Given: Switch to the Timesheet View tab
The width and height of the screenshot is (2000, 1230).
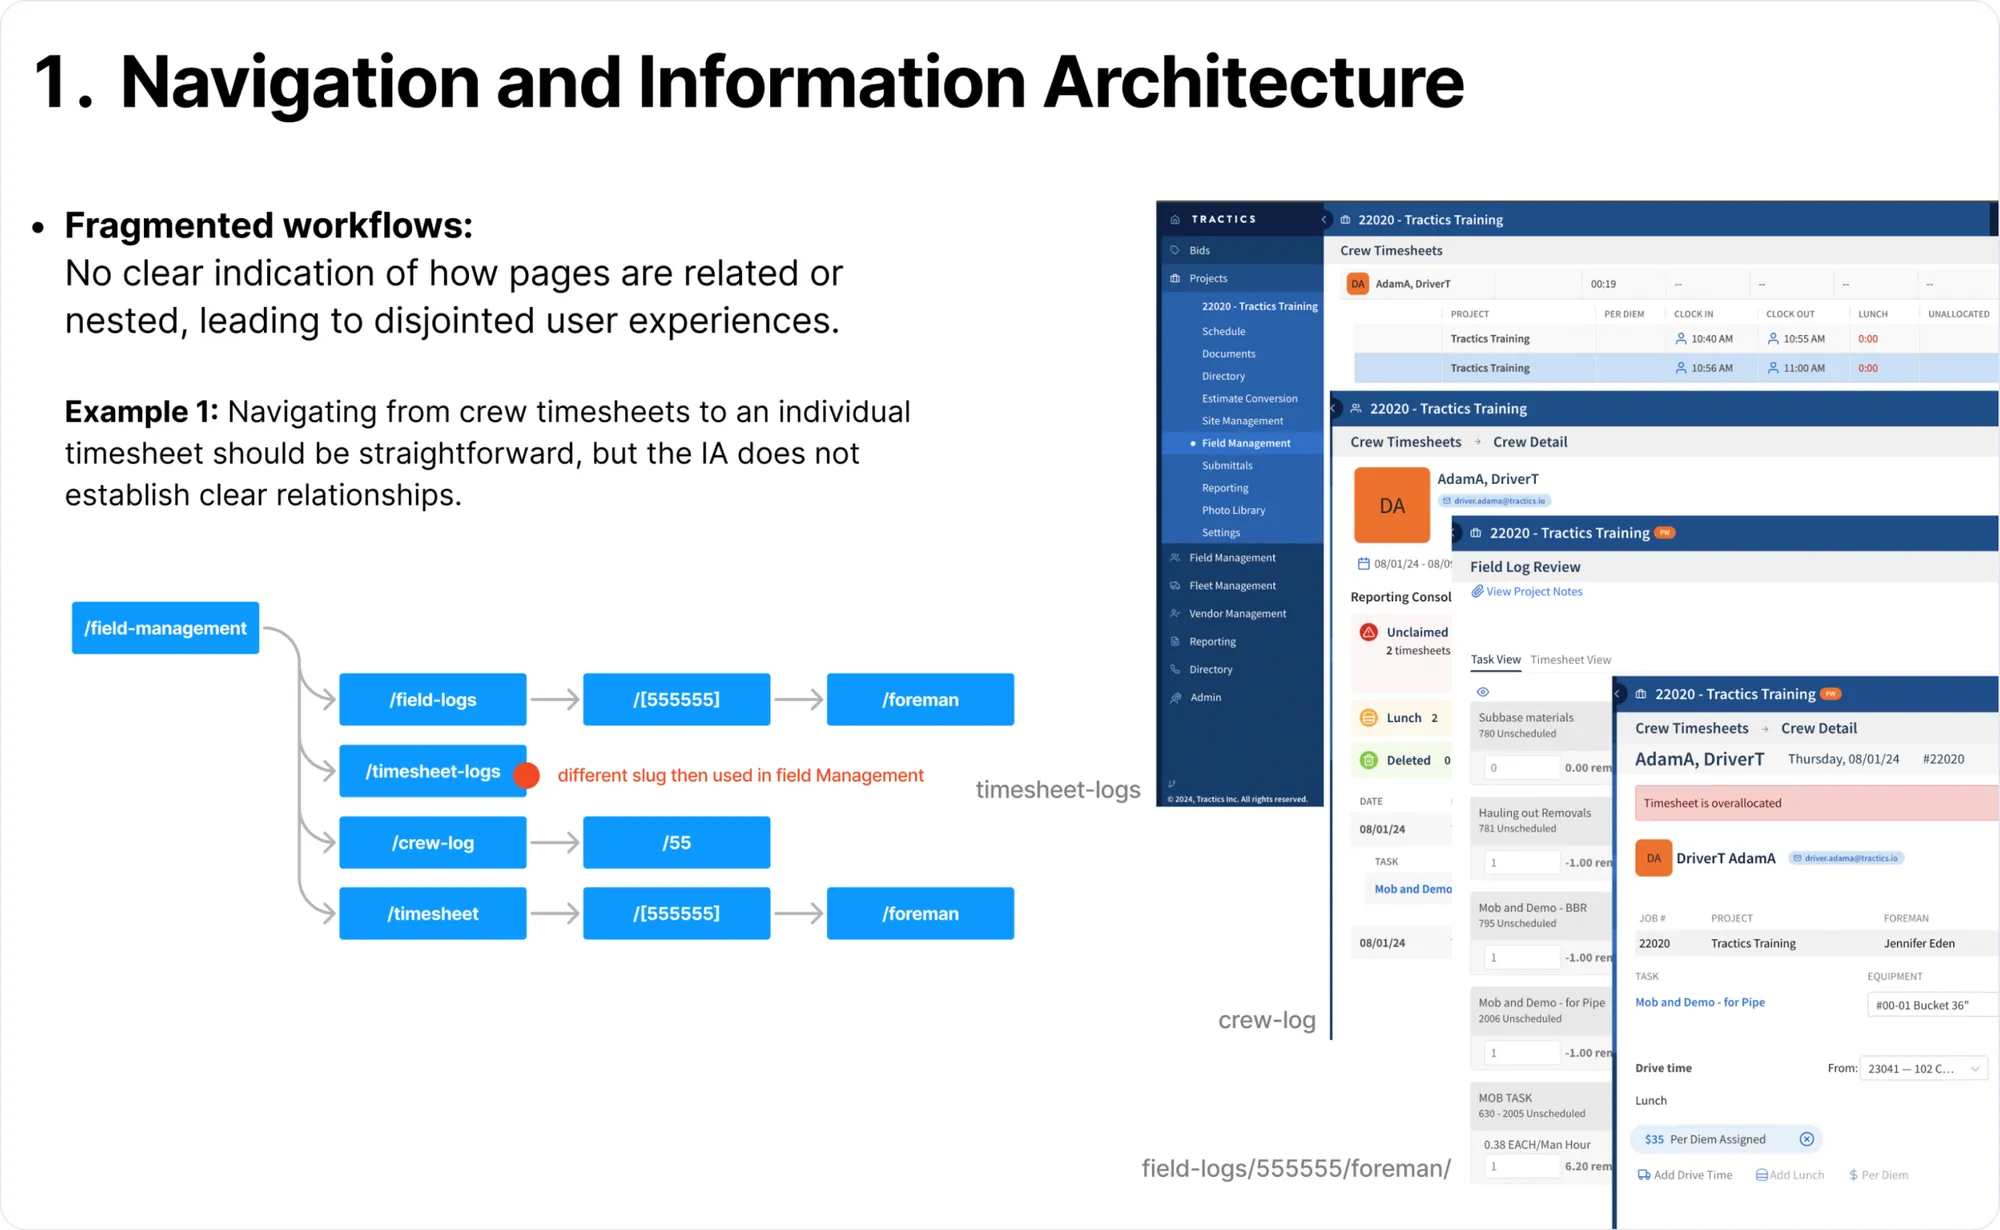Looking at the screenshot, I should (1570, 660).
